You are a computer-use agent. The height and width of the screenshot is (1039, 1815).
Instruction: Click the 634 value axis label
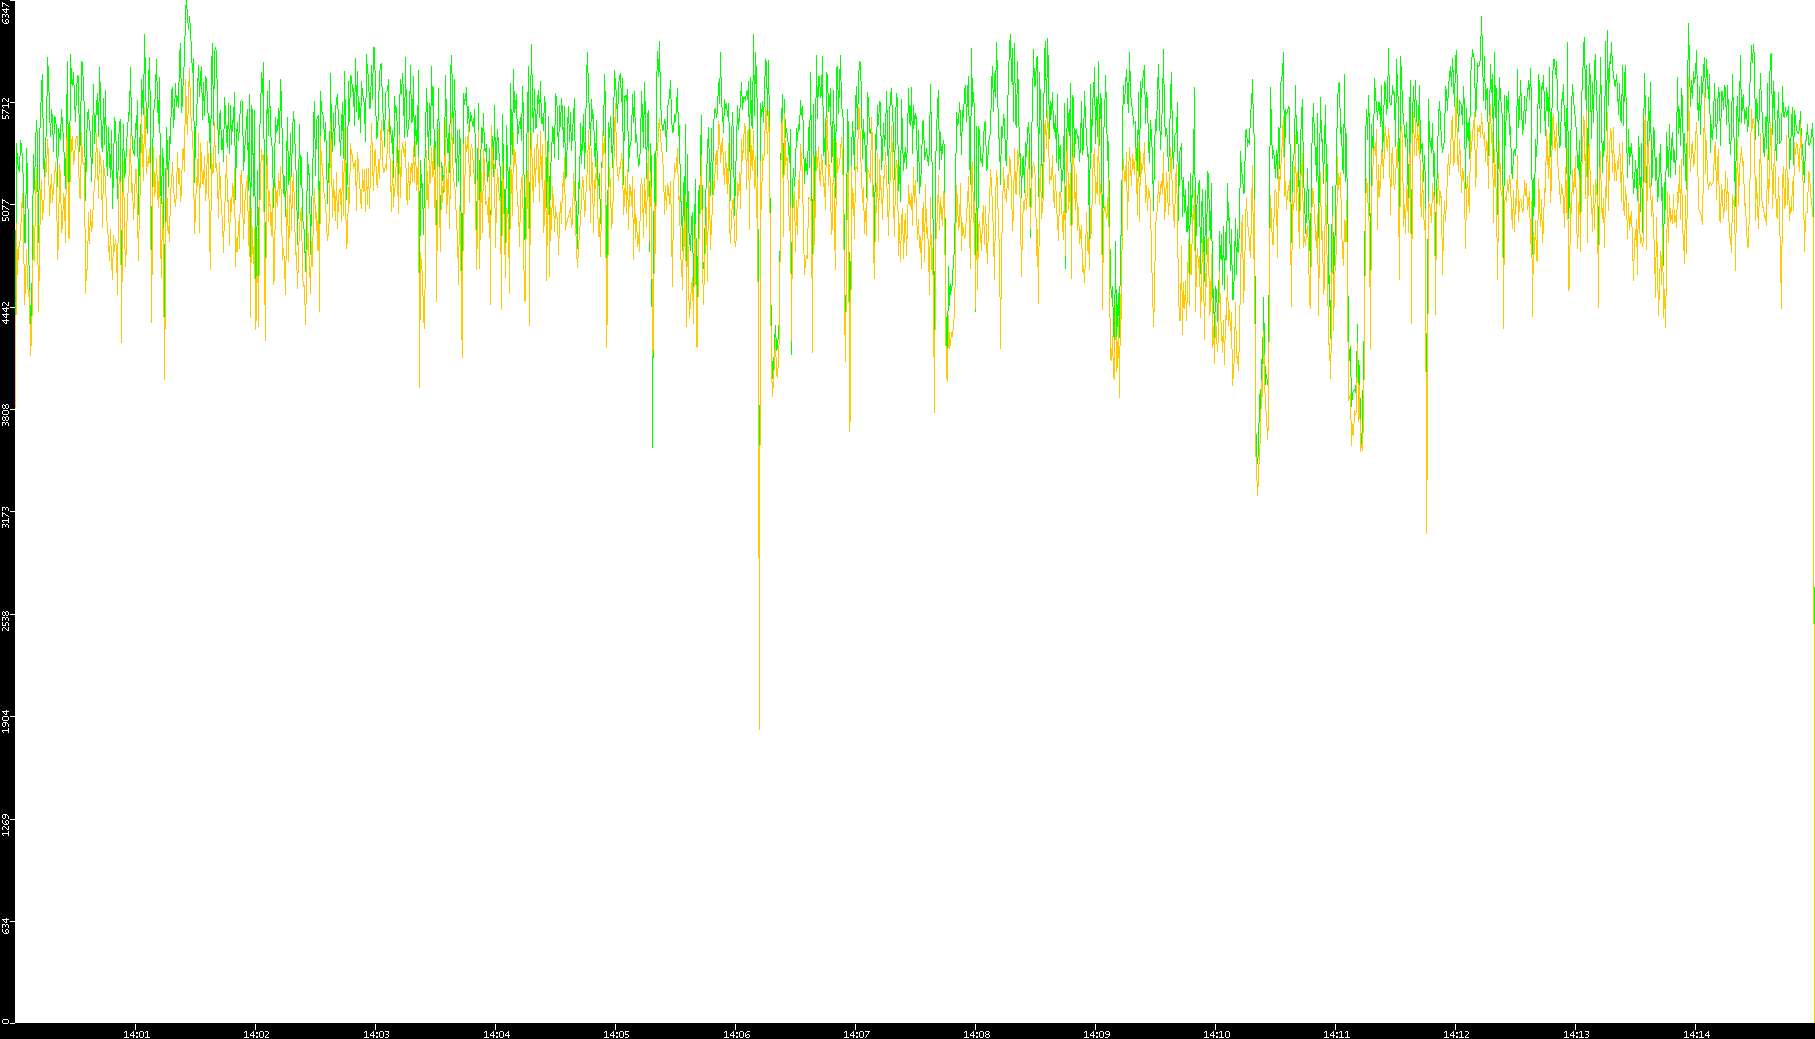(x=7, y=926)
